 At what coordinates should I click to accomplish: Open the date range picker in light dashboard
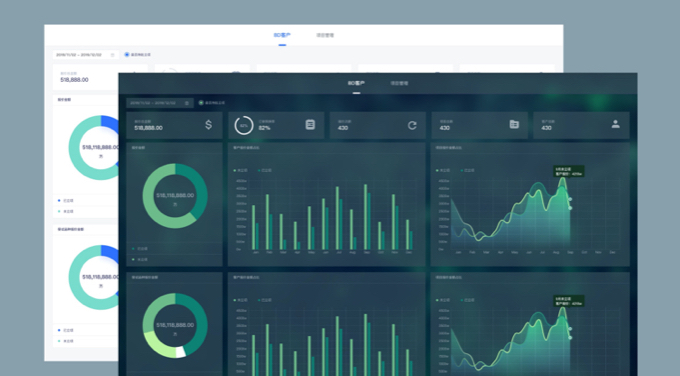[86, 55]
